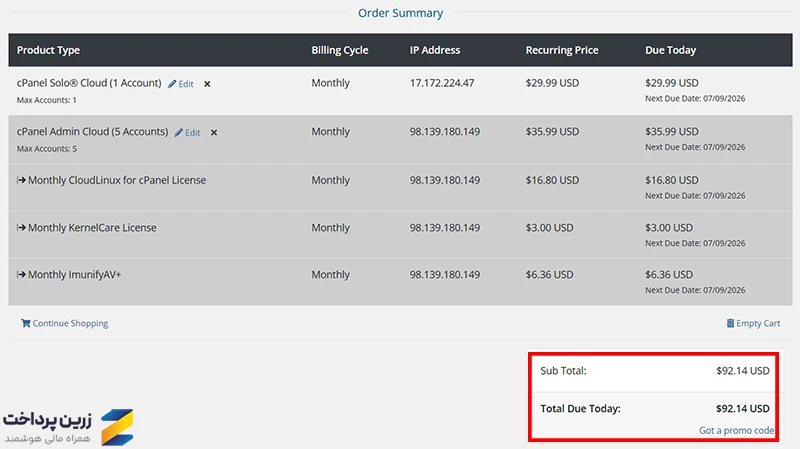
Task: Select the cPanel Admin Cloud (5 Accounts) name
Action: 92,132
